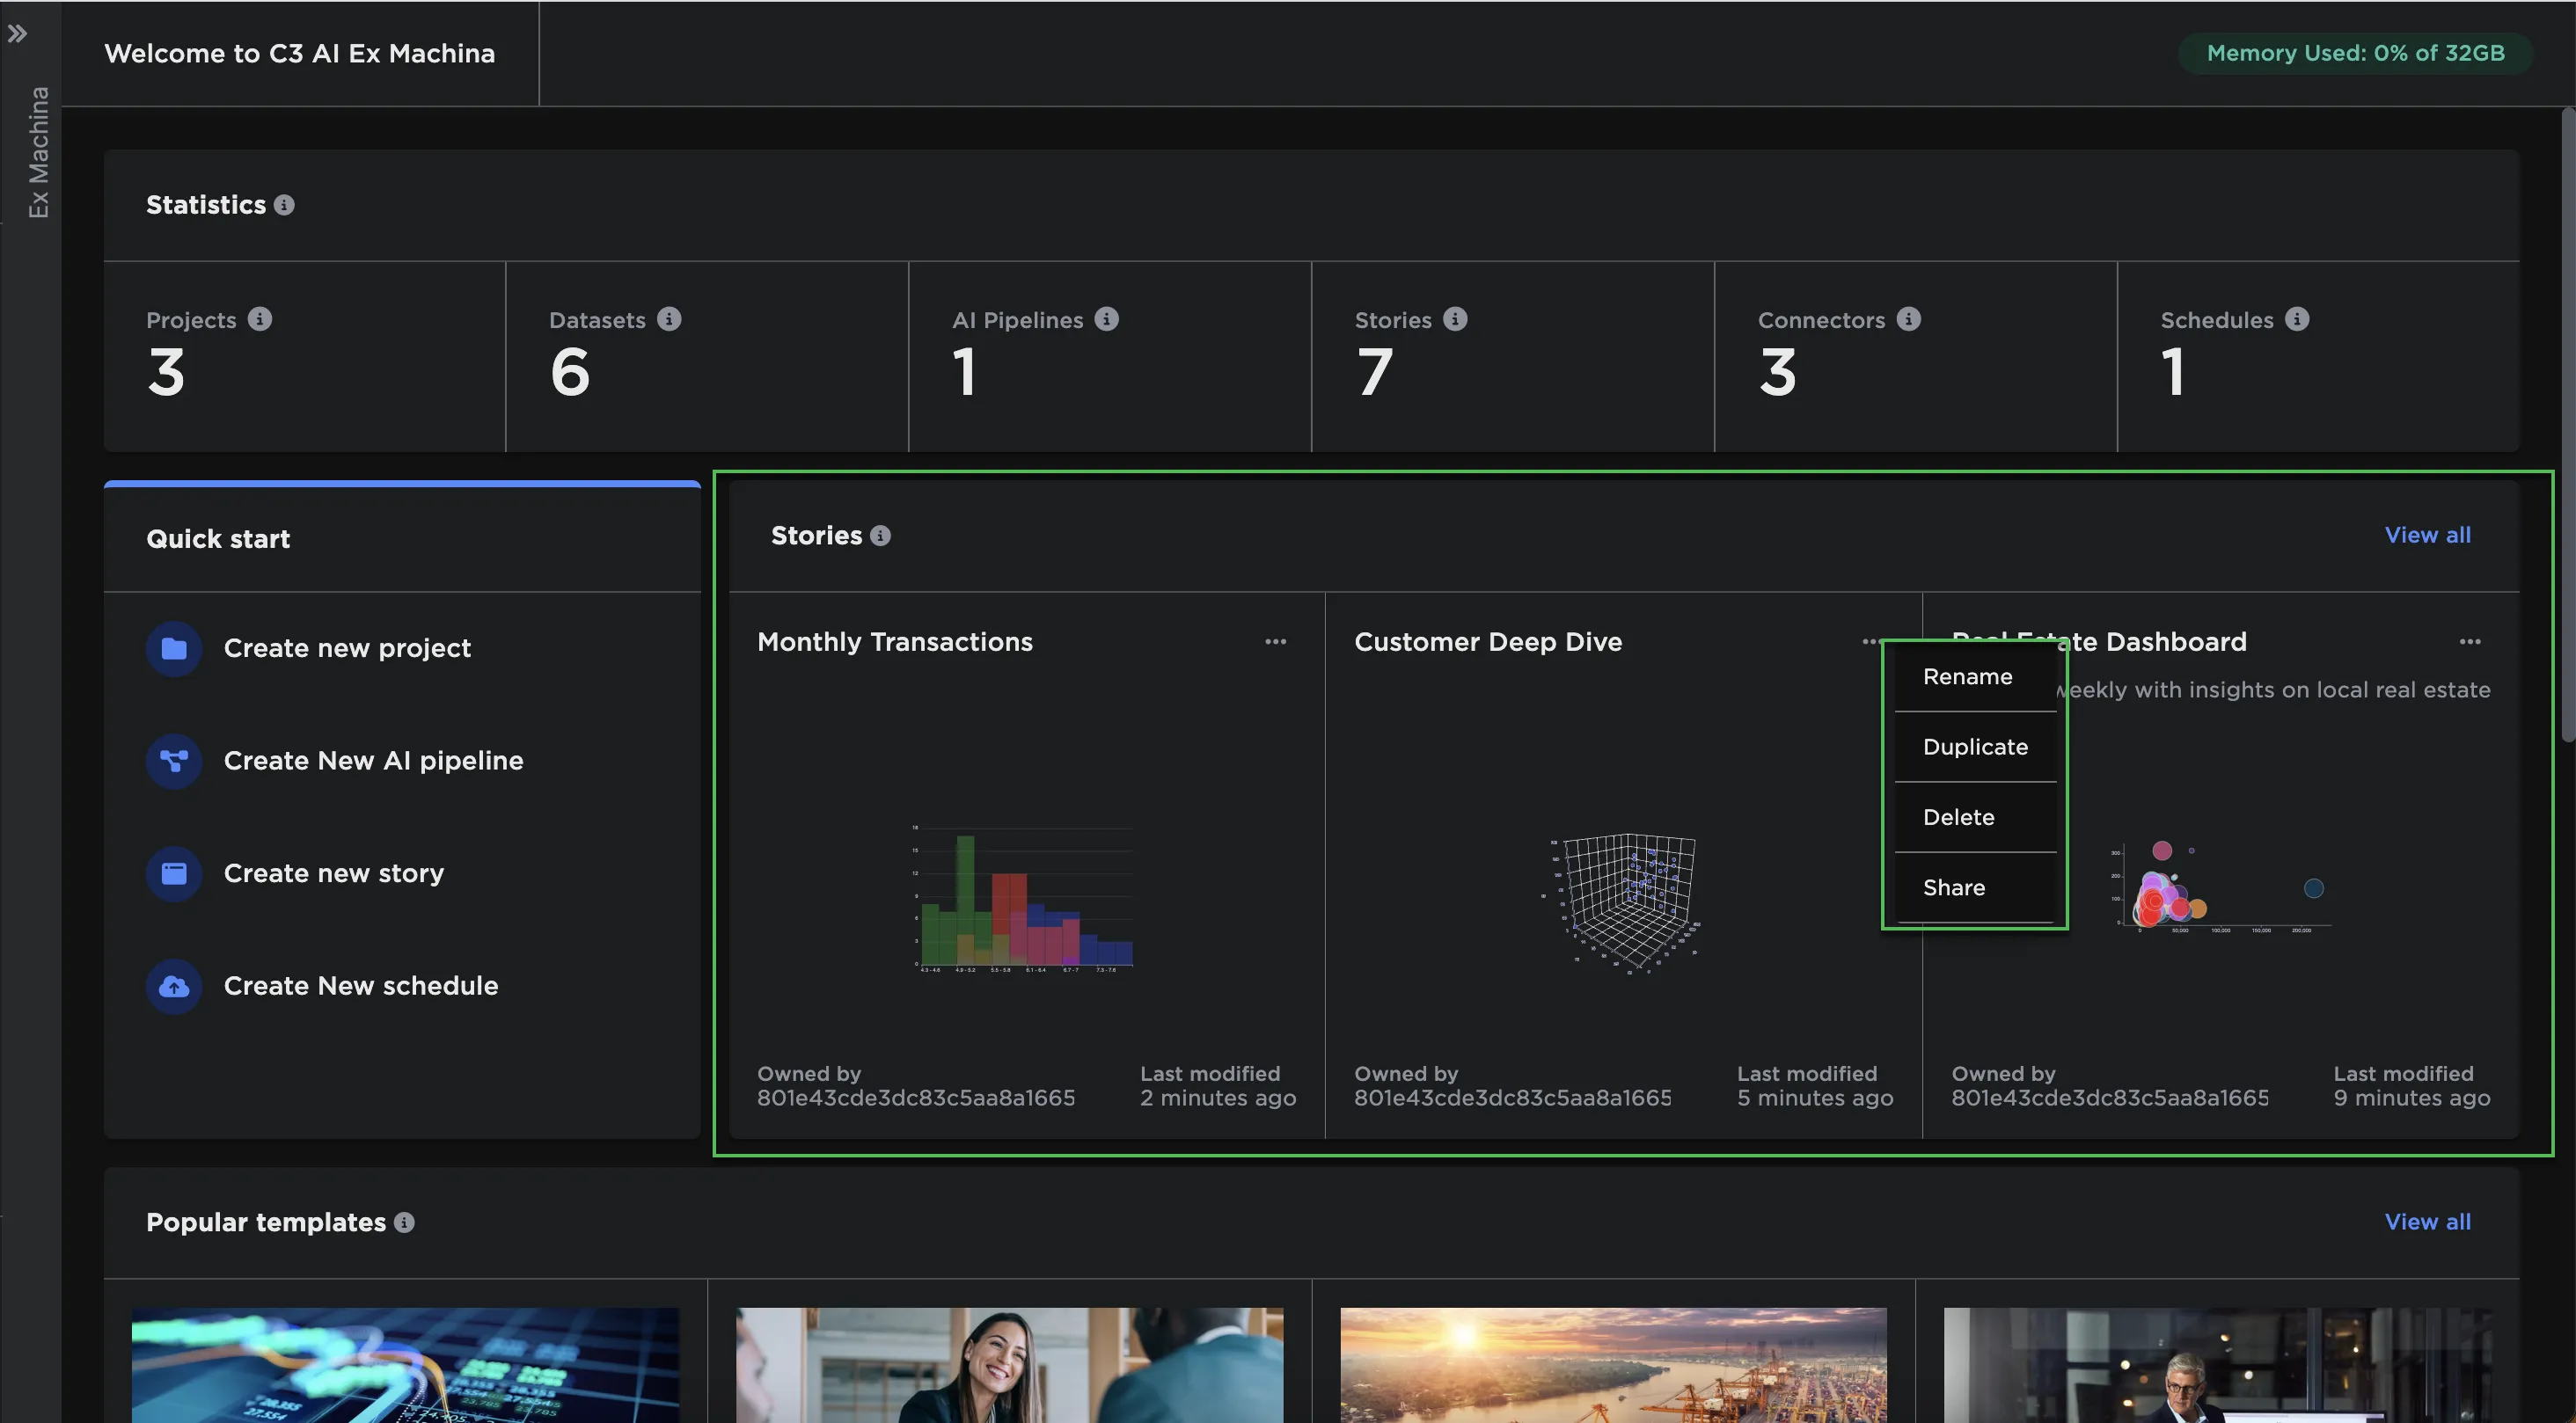
Task: Choose Share from the story menu
Action: pyautogui.click(x=1953, y=888)
